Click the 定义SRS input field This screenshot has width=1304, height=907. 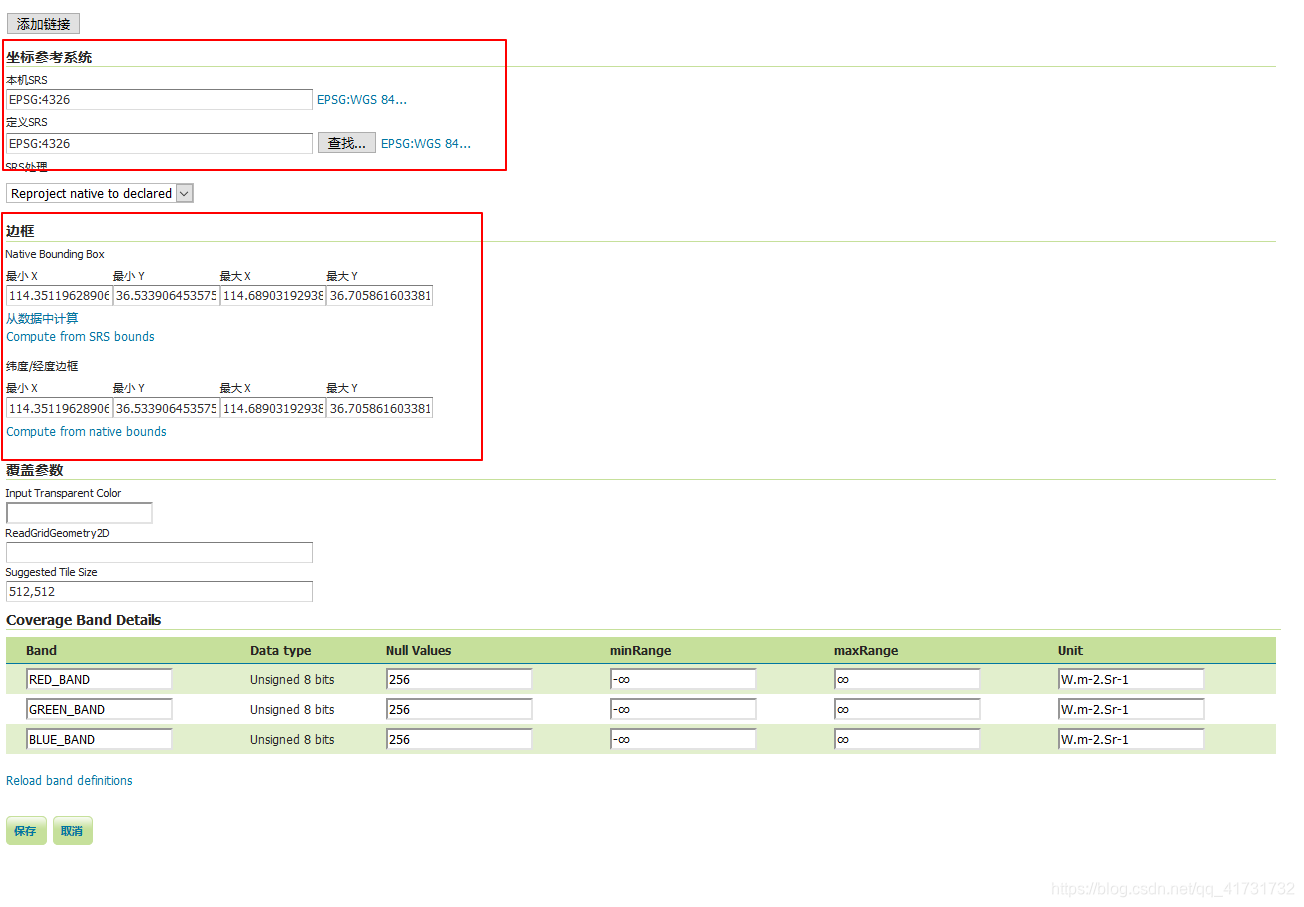coord(160,144)
